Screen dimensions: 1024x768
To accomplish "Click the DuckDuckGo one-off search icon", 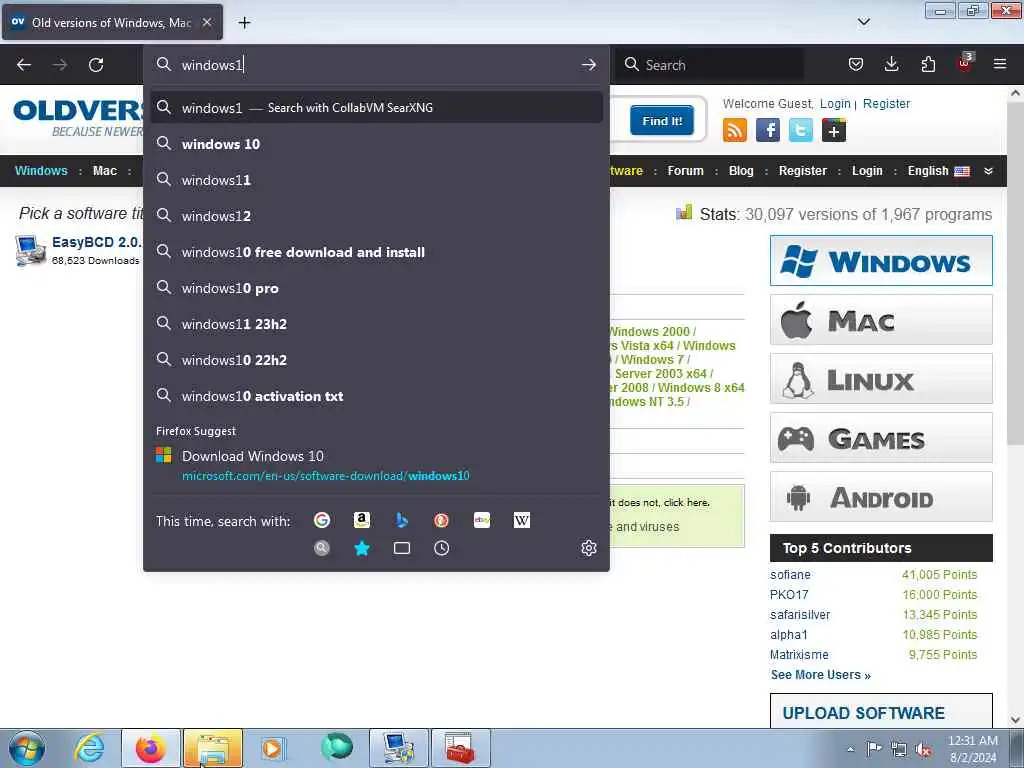I will (441, 520).
